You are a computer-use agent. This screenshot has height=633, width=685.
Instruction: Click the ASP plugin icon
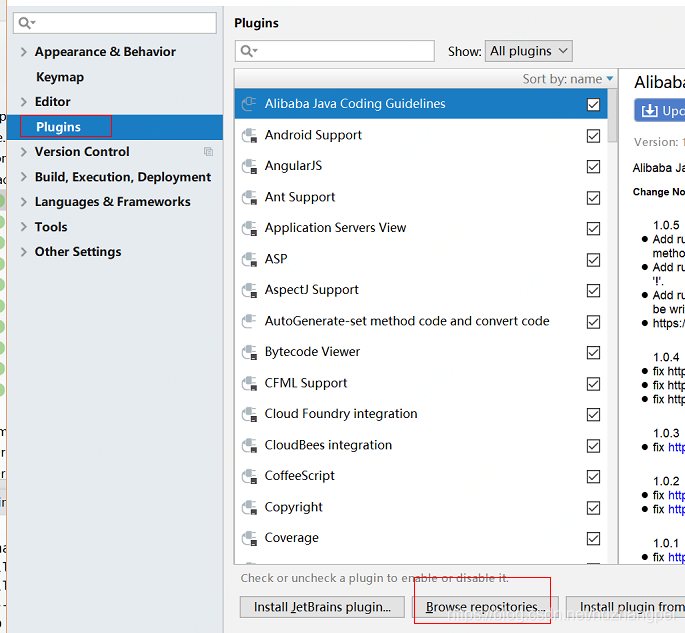[x=249, y=259]
